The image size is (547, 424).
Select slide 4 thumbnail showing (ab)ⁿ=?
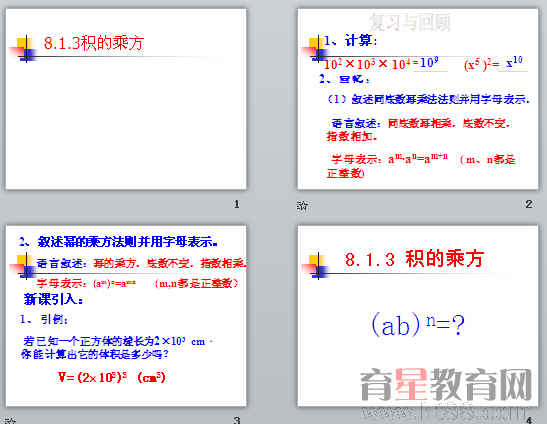tap(418, 316)
